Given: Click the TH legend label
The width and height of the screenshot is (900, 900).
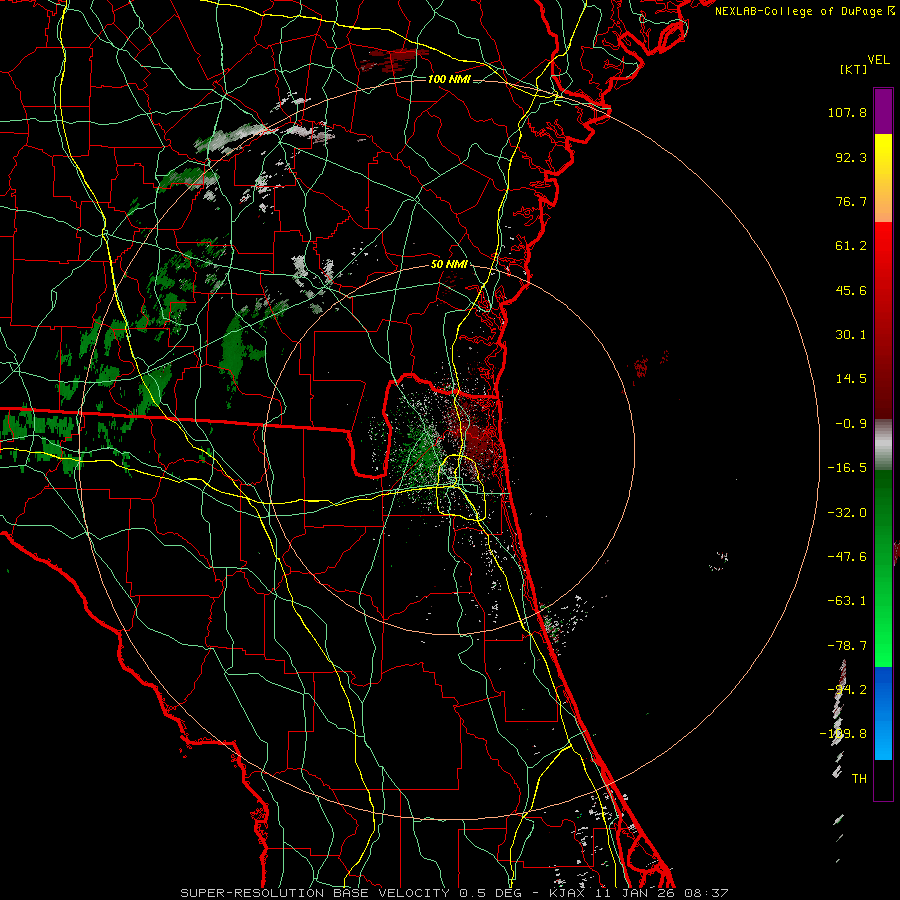Looking at the screenshot, I should click(x=859, y=779).
